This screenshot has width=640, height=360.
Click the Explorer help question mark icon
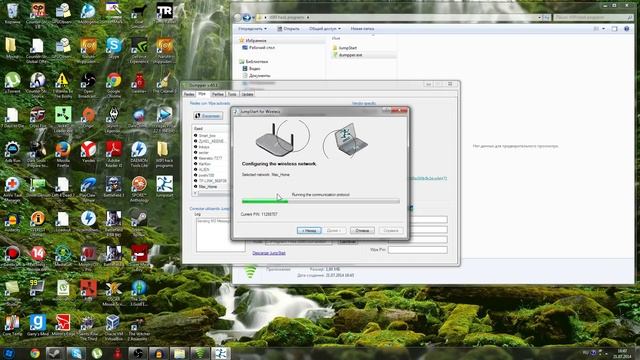[627, 29]
